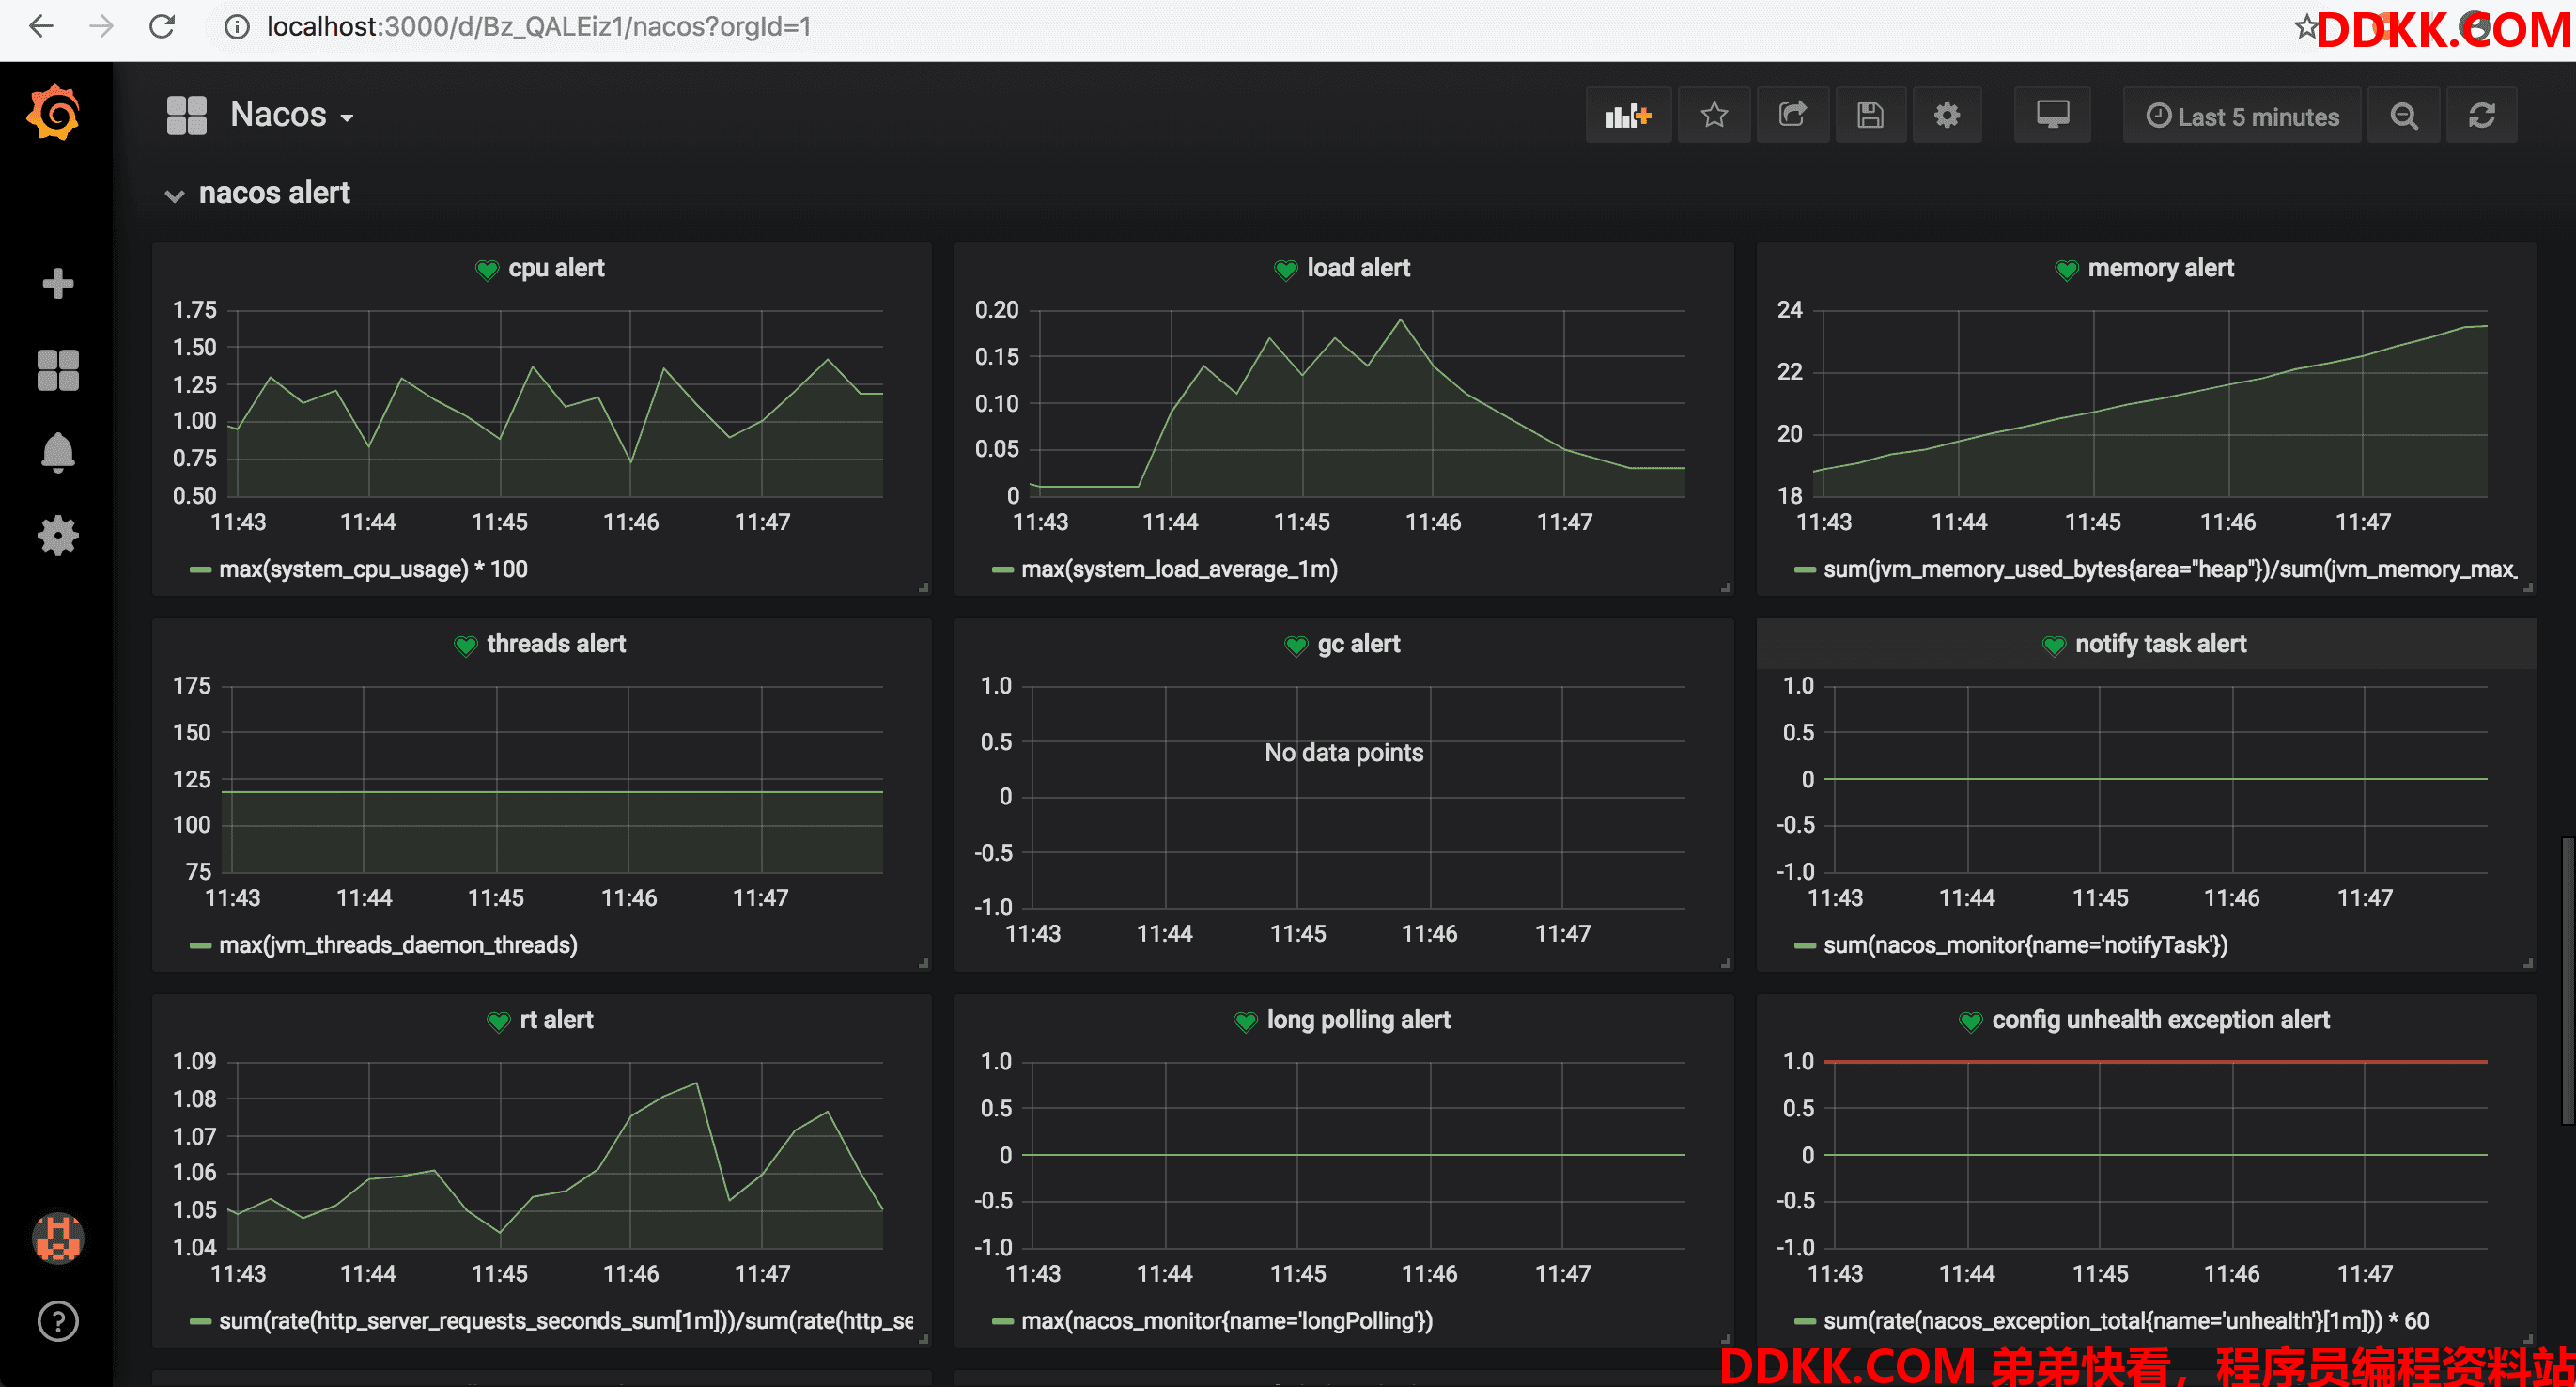The width and height of the screenshot is (2576, 1387).
Task: Open the gc alert panel title menu
Action: 1358,644
